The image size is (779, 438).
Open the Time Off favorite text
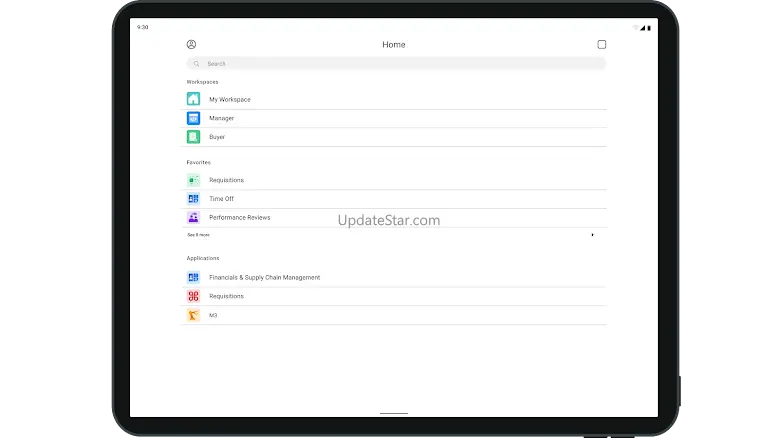pyautogui.click(x=221, y=199)
